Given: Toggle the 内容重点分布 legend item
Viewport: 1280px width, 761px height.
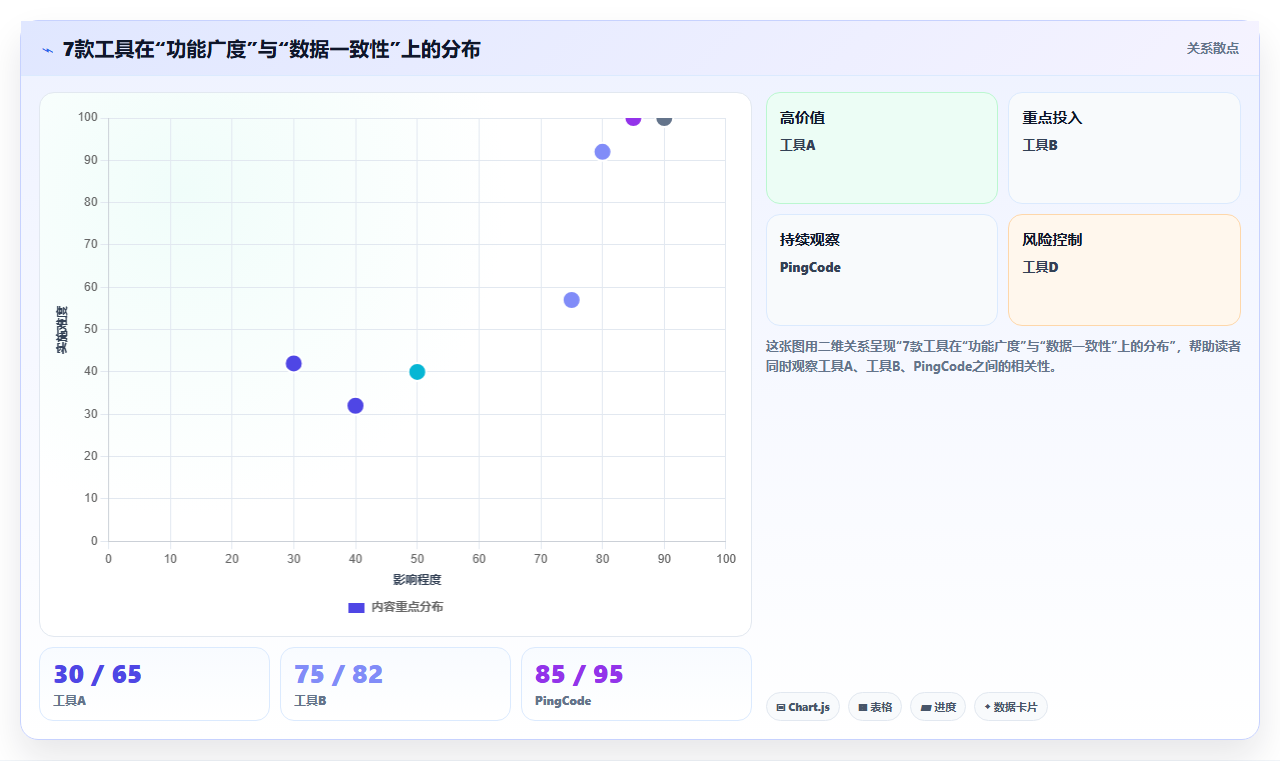Looking at the screenshot, I should coord(395,607).
